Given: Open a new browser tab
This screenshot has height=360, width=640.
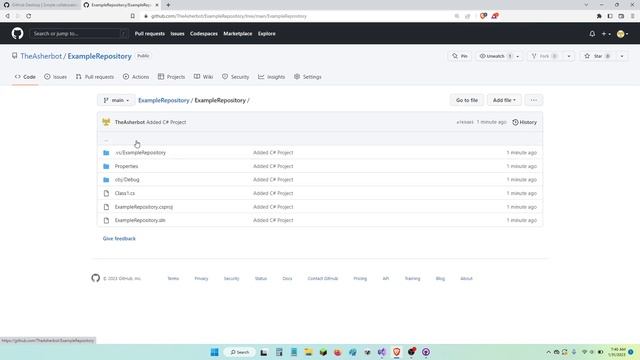Looking at the screenshot, I should 168,5.
